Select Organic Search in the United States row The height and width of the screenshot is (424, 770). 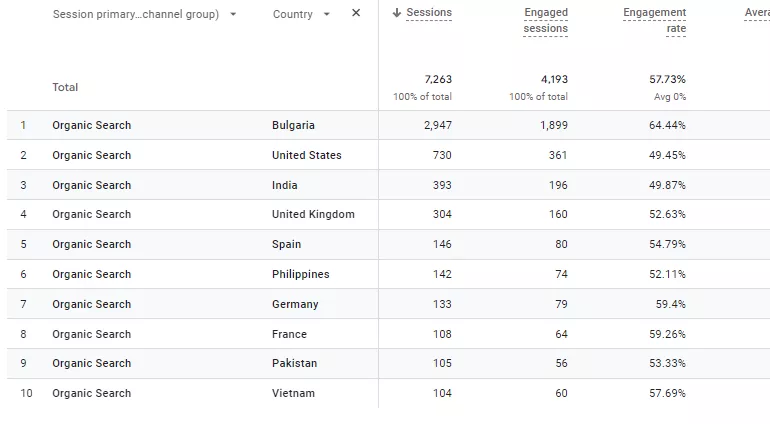92,155
